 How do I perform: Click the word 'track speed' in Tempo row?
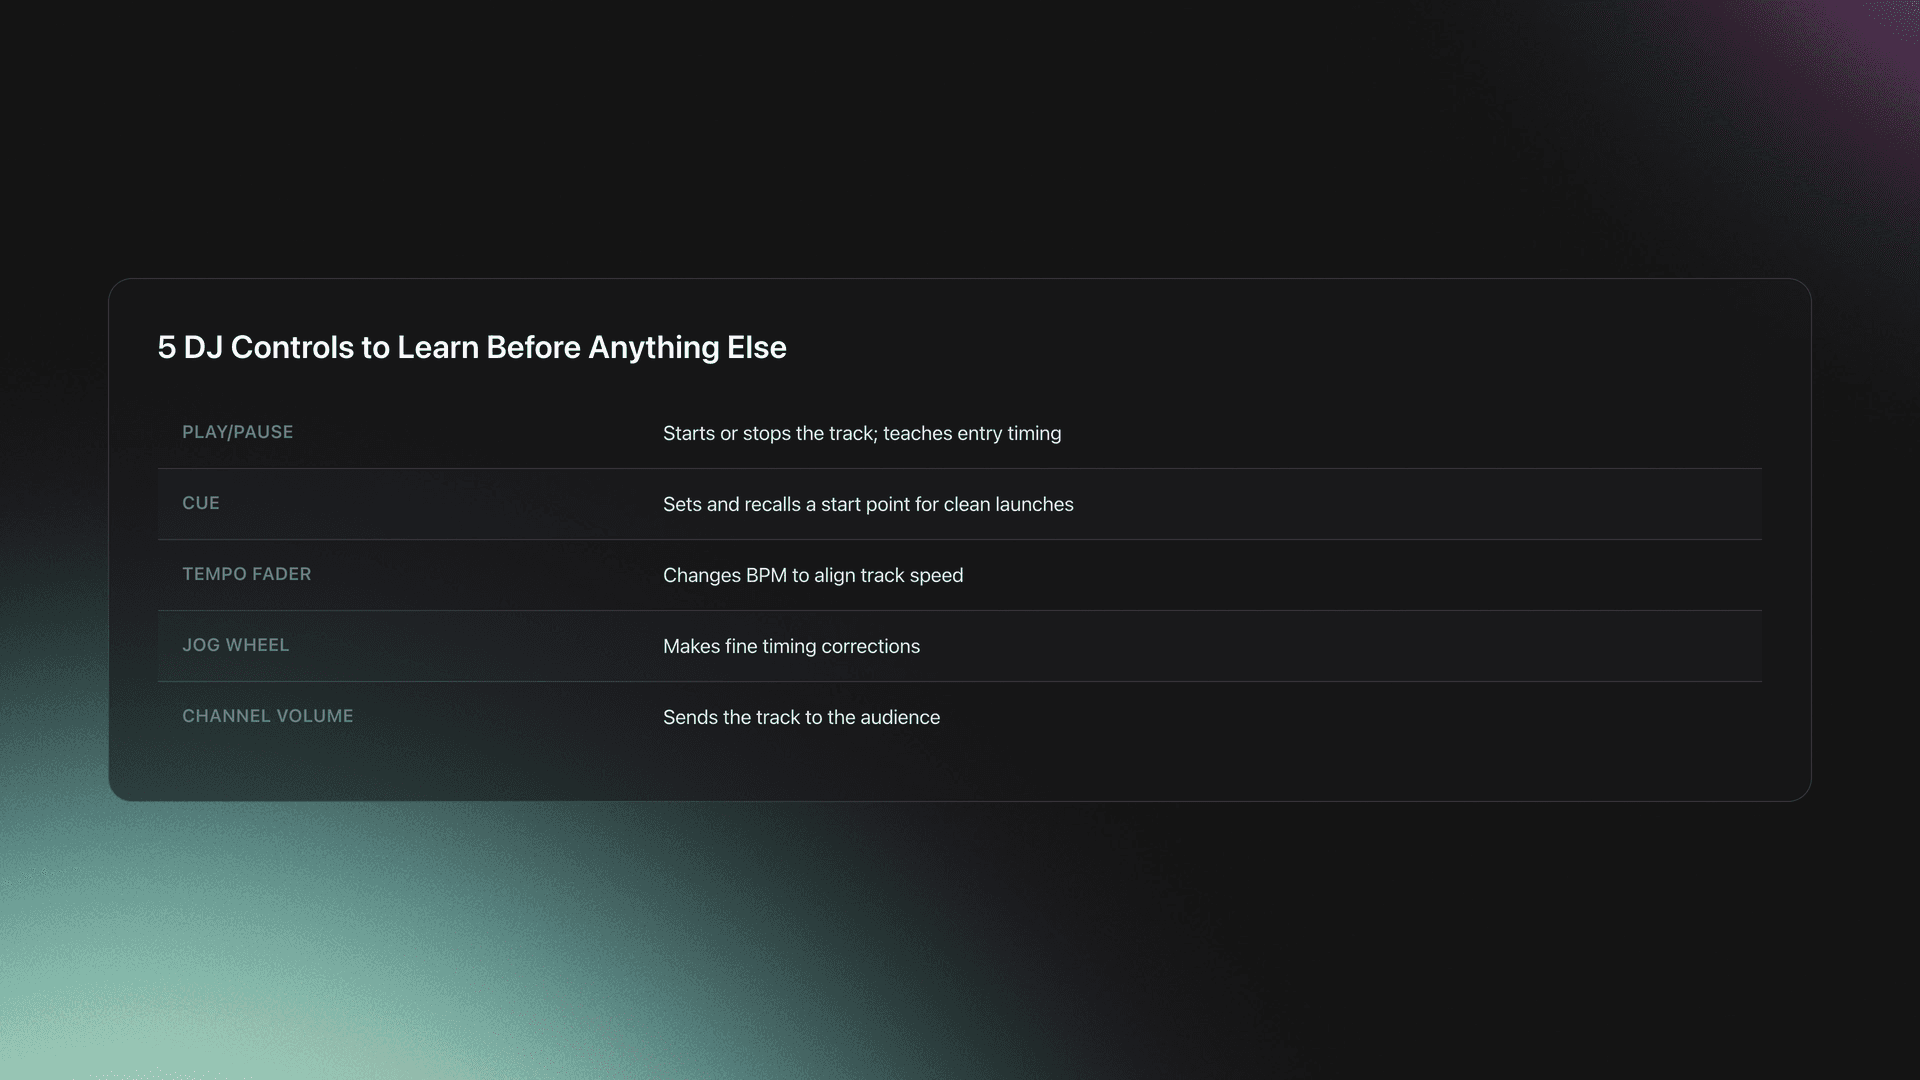click(x=911, y=575)
